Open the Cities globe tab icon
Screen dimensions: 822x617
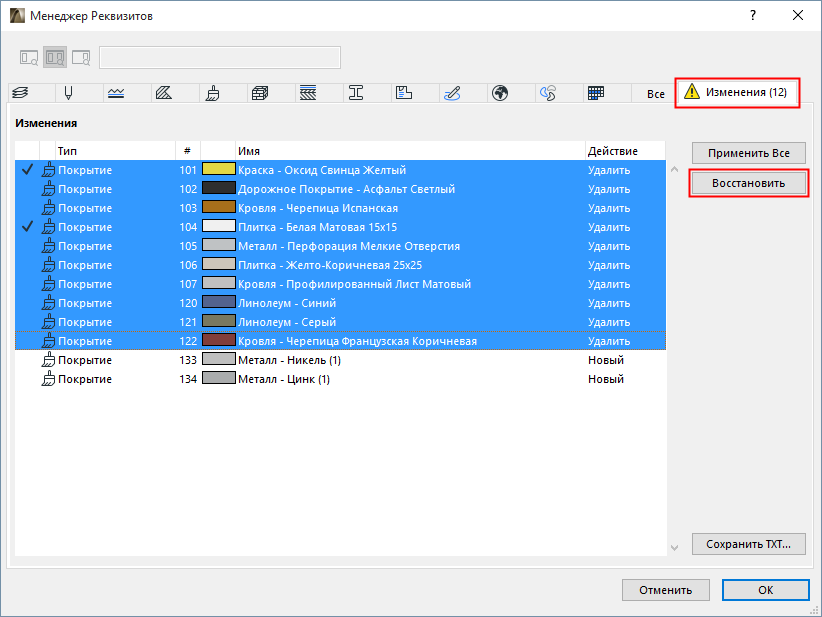[500, 93]
